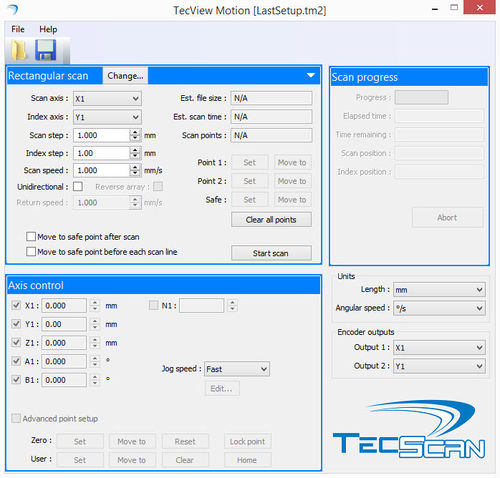Toggle the Reverse array checkbox

[x=158, y=186]
